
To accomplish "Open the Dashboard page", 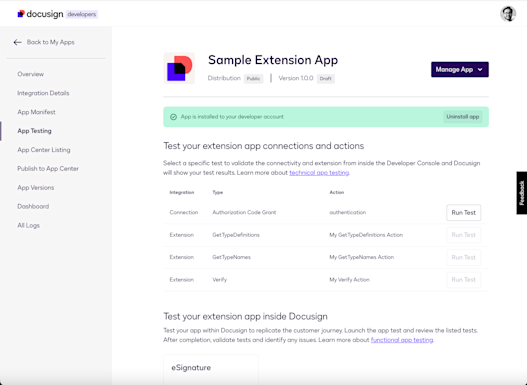I will tap(33, 206).
